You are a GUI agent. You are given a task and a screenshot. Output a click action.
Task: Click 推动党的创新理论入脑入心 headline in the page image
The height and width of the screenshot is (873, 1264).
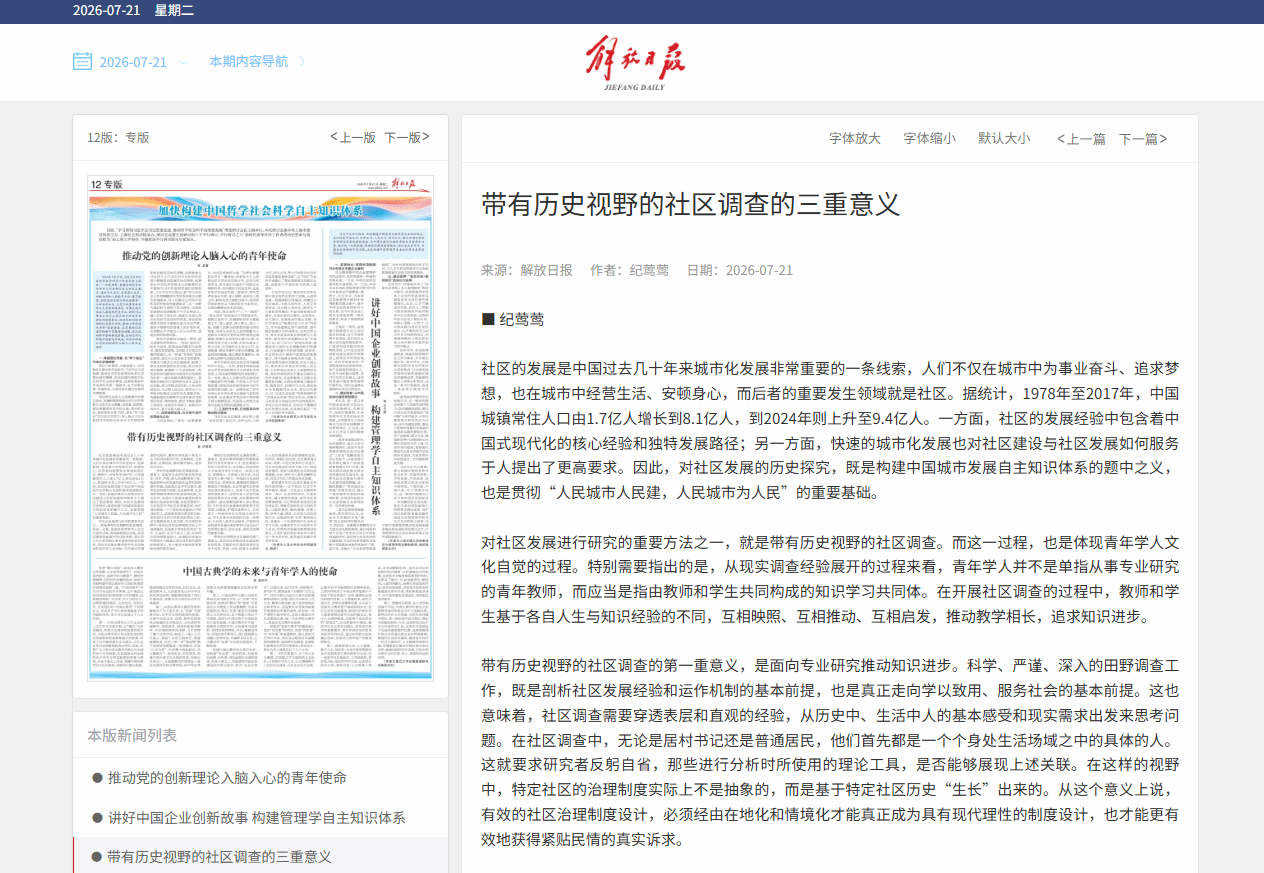click(x=204, y=257)
